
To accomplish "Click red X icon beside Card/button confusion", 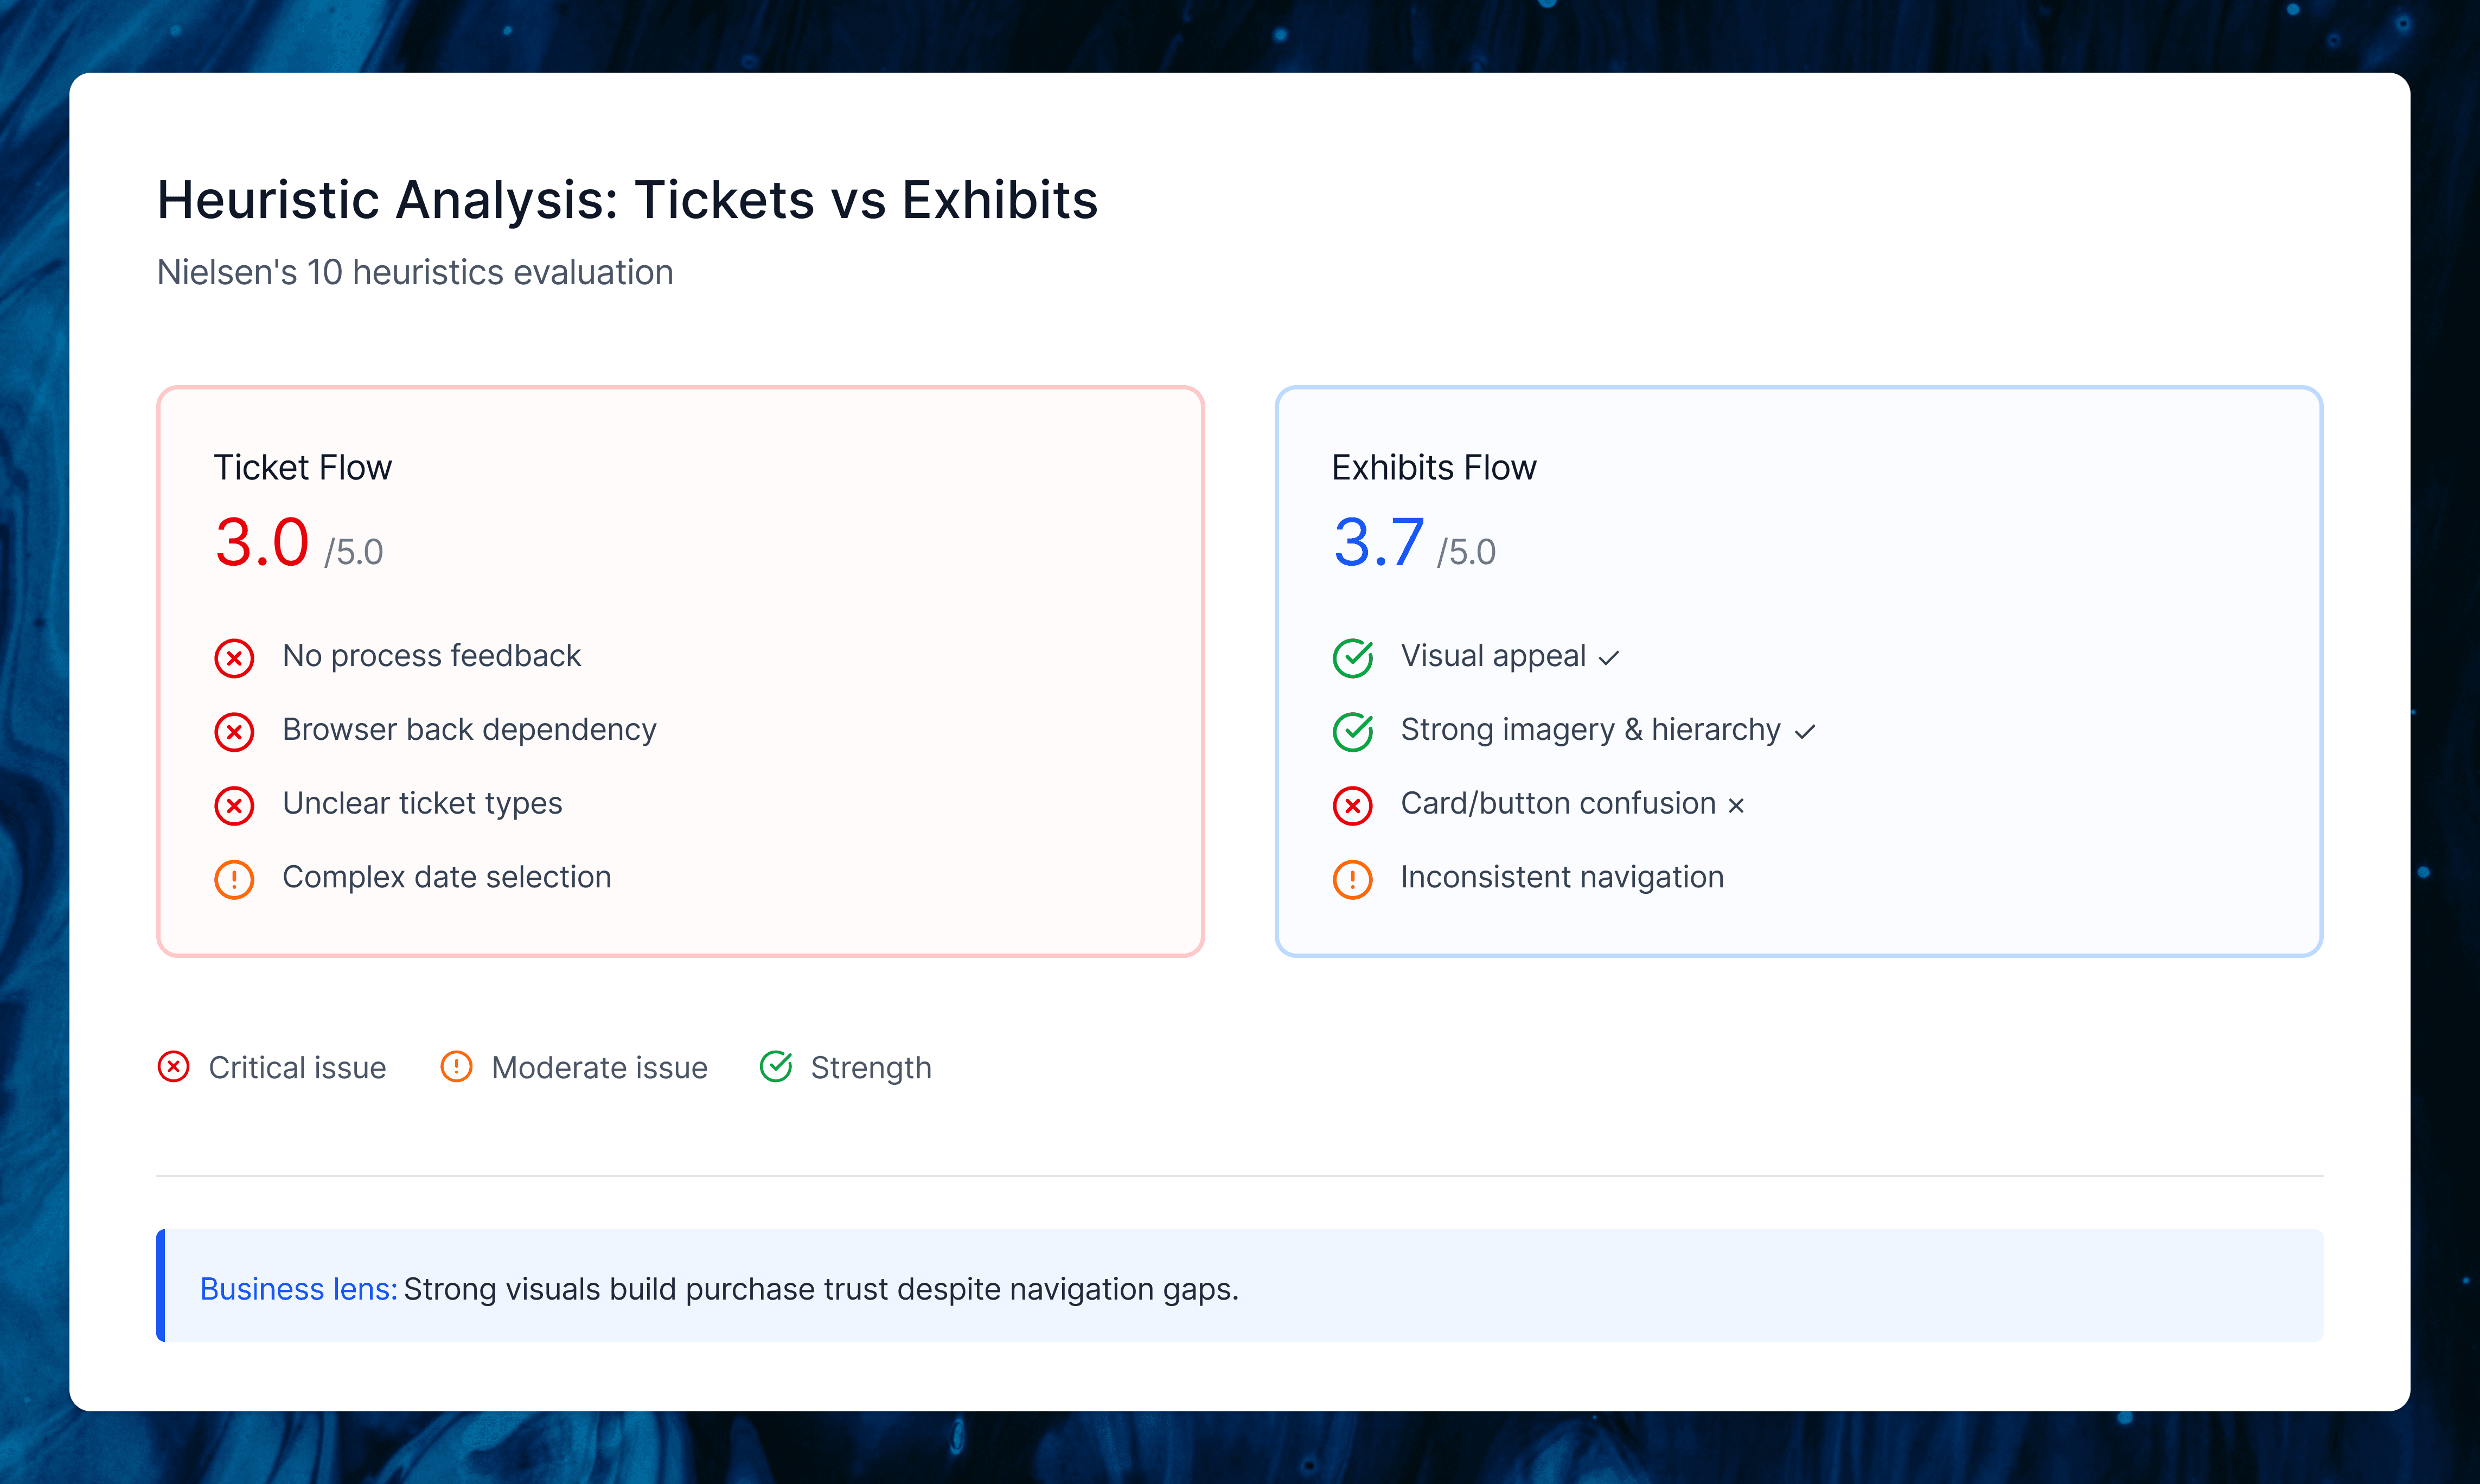I will [1352, 805].
